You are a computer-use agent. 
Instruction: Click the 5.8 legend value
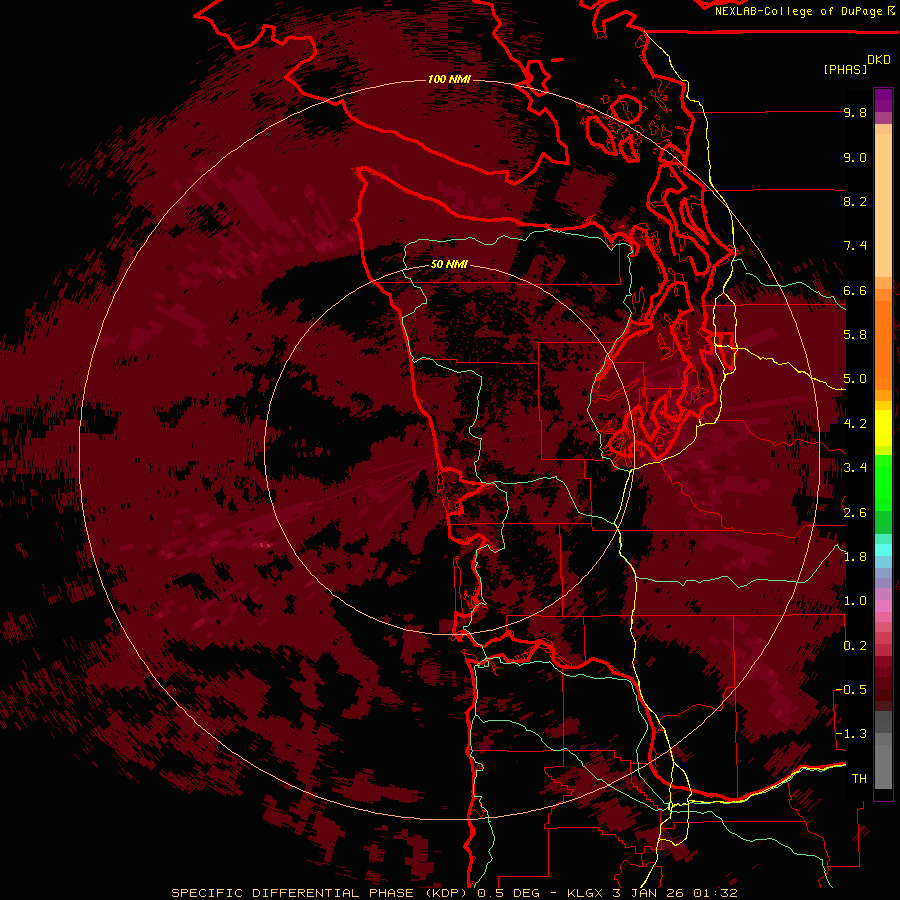coord(855,335)
